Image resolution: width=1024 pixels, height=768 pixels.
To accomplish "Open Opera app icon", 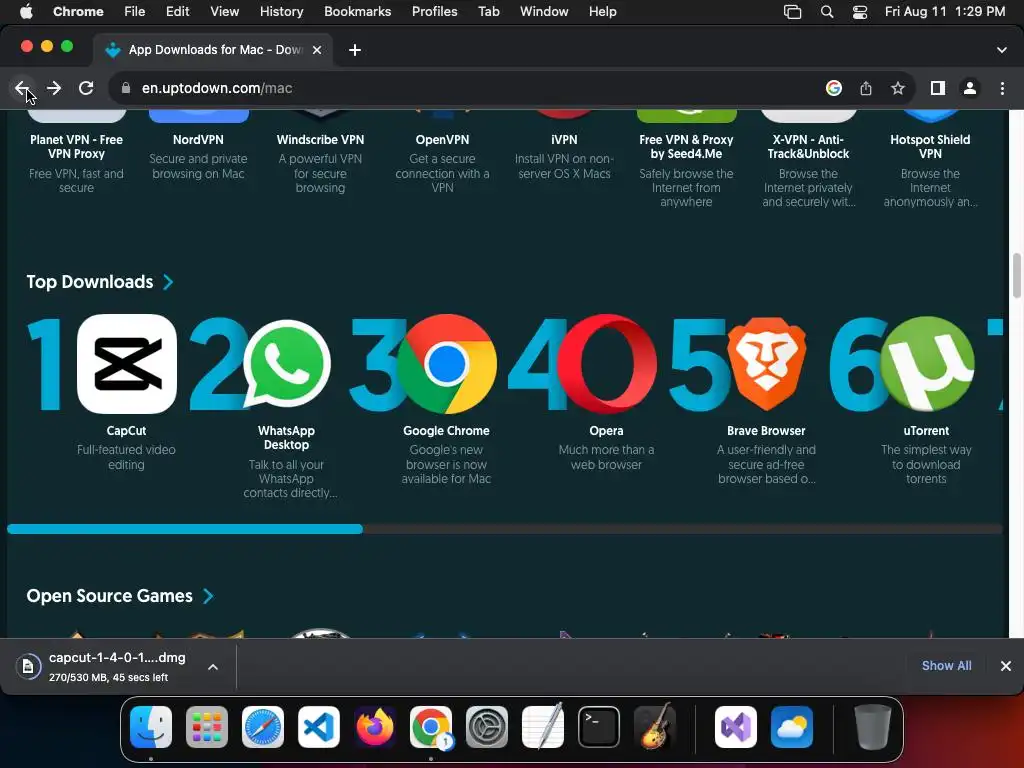I will pyautogui.click(x=607, y=364).
